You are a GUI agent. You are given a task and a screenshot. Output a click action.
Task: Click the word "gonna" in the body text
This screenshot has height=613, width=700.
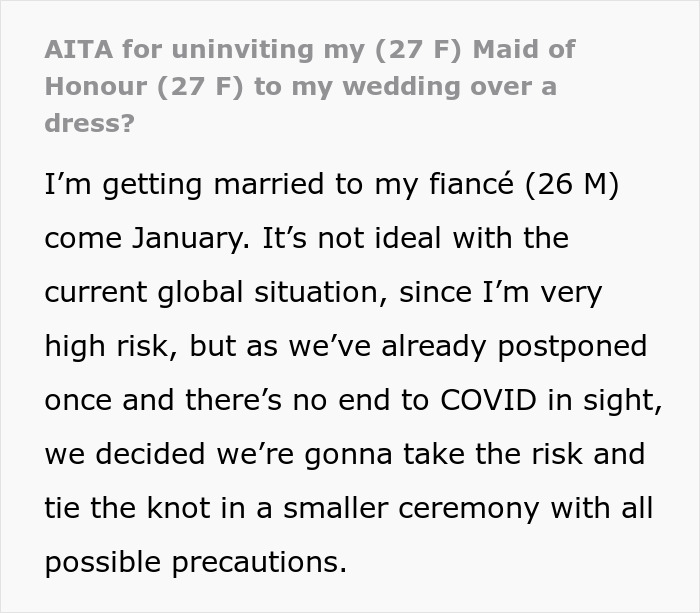(348, 455)
